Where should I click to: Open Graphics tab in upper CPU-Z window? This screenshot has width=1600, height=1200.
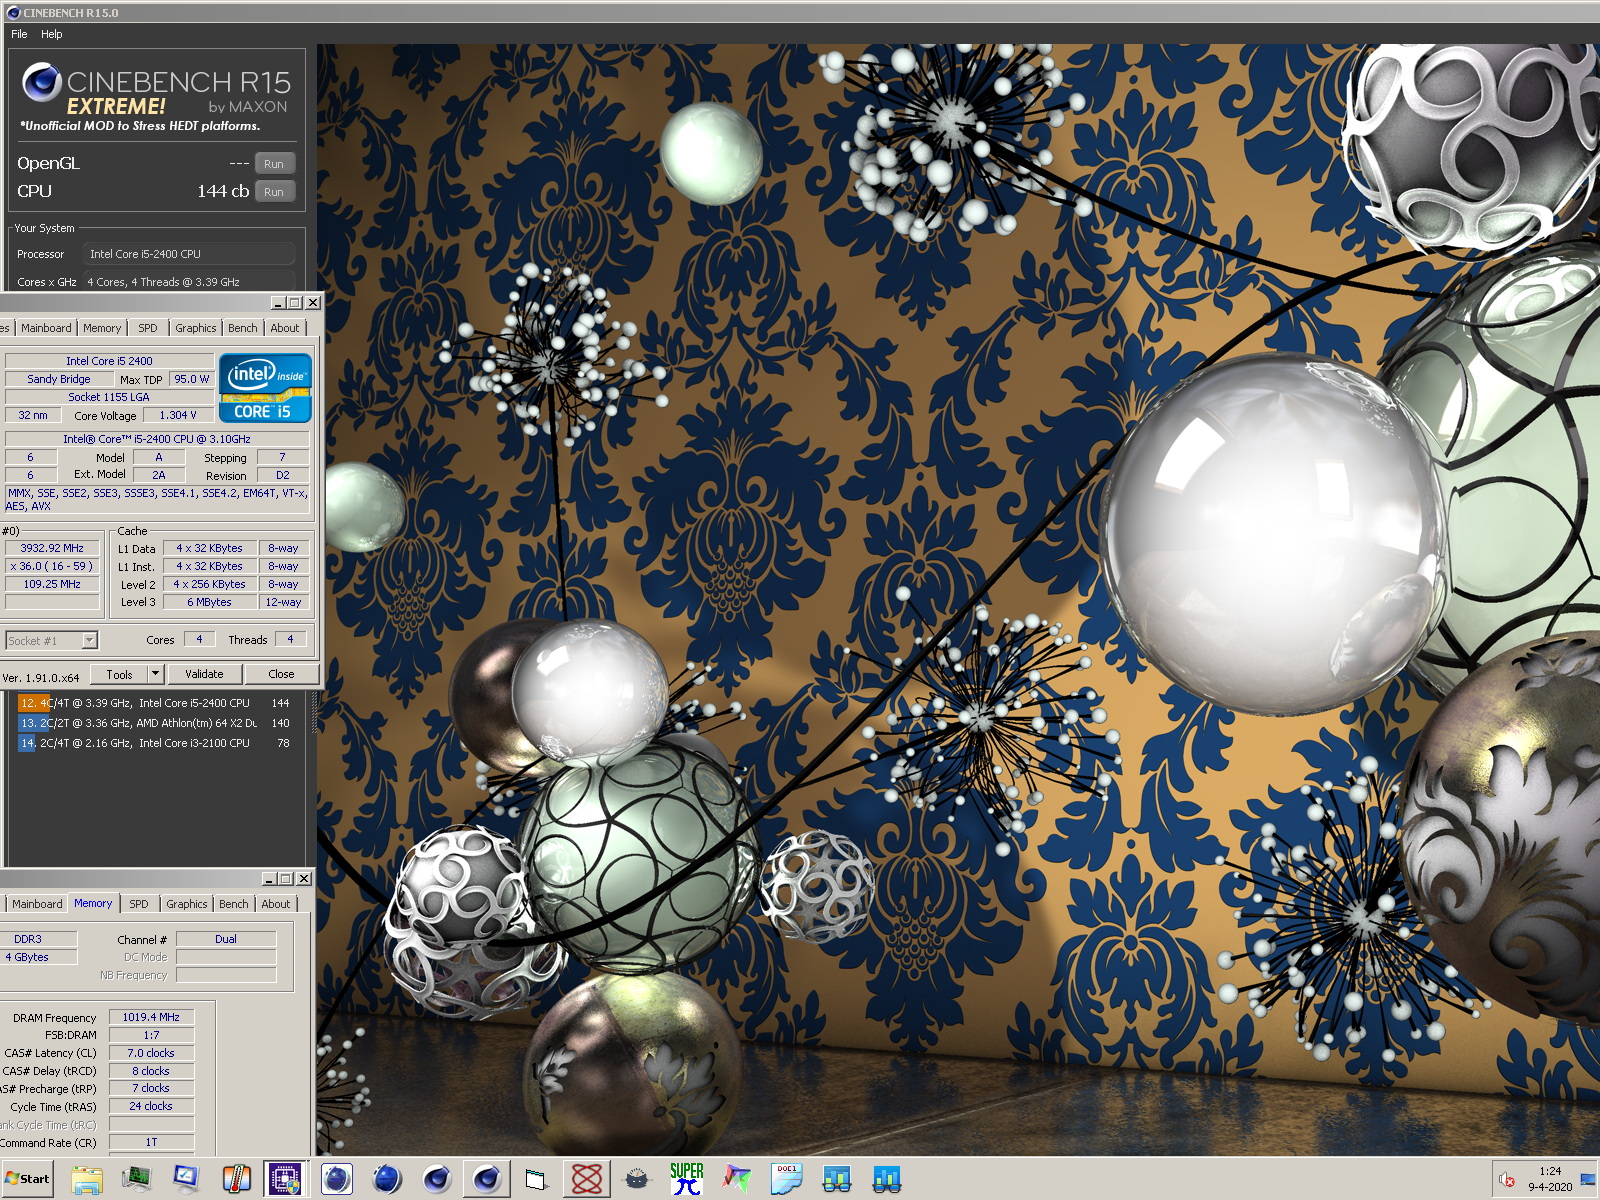tap(196, 328)
